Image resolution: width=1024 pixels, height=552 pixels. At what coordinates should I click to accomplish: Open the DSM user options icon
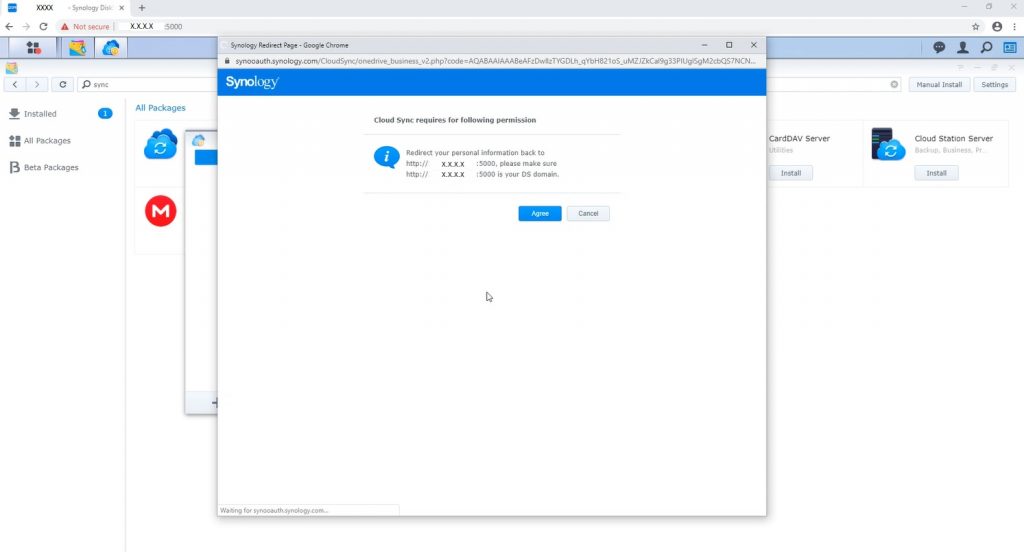point(963,48)
